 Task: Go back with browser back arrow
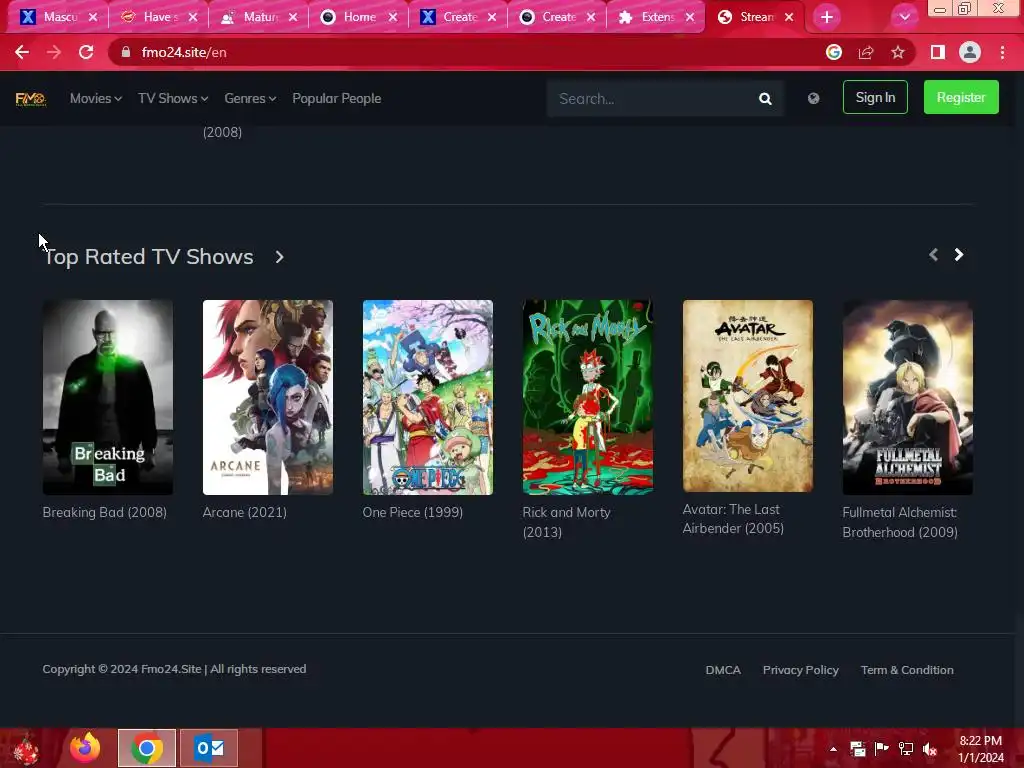coord(22,52)
